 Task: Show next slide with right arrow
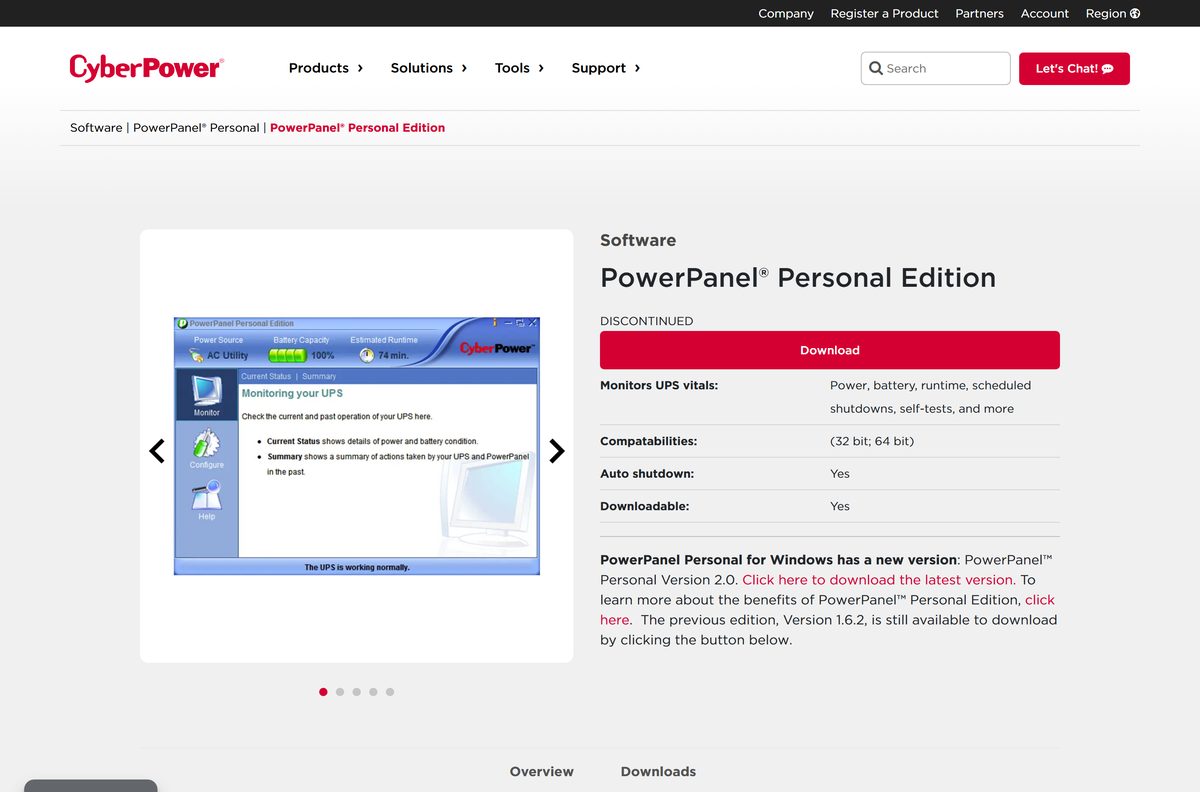[x=557, y=451]
